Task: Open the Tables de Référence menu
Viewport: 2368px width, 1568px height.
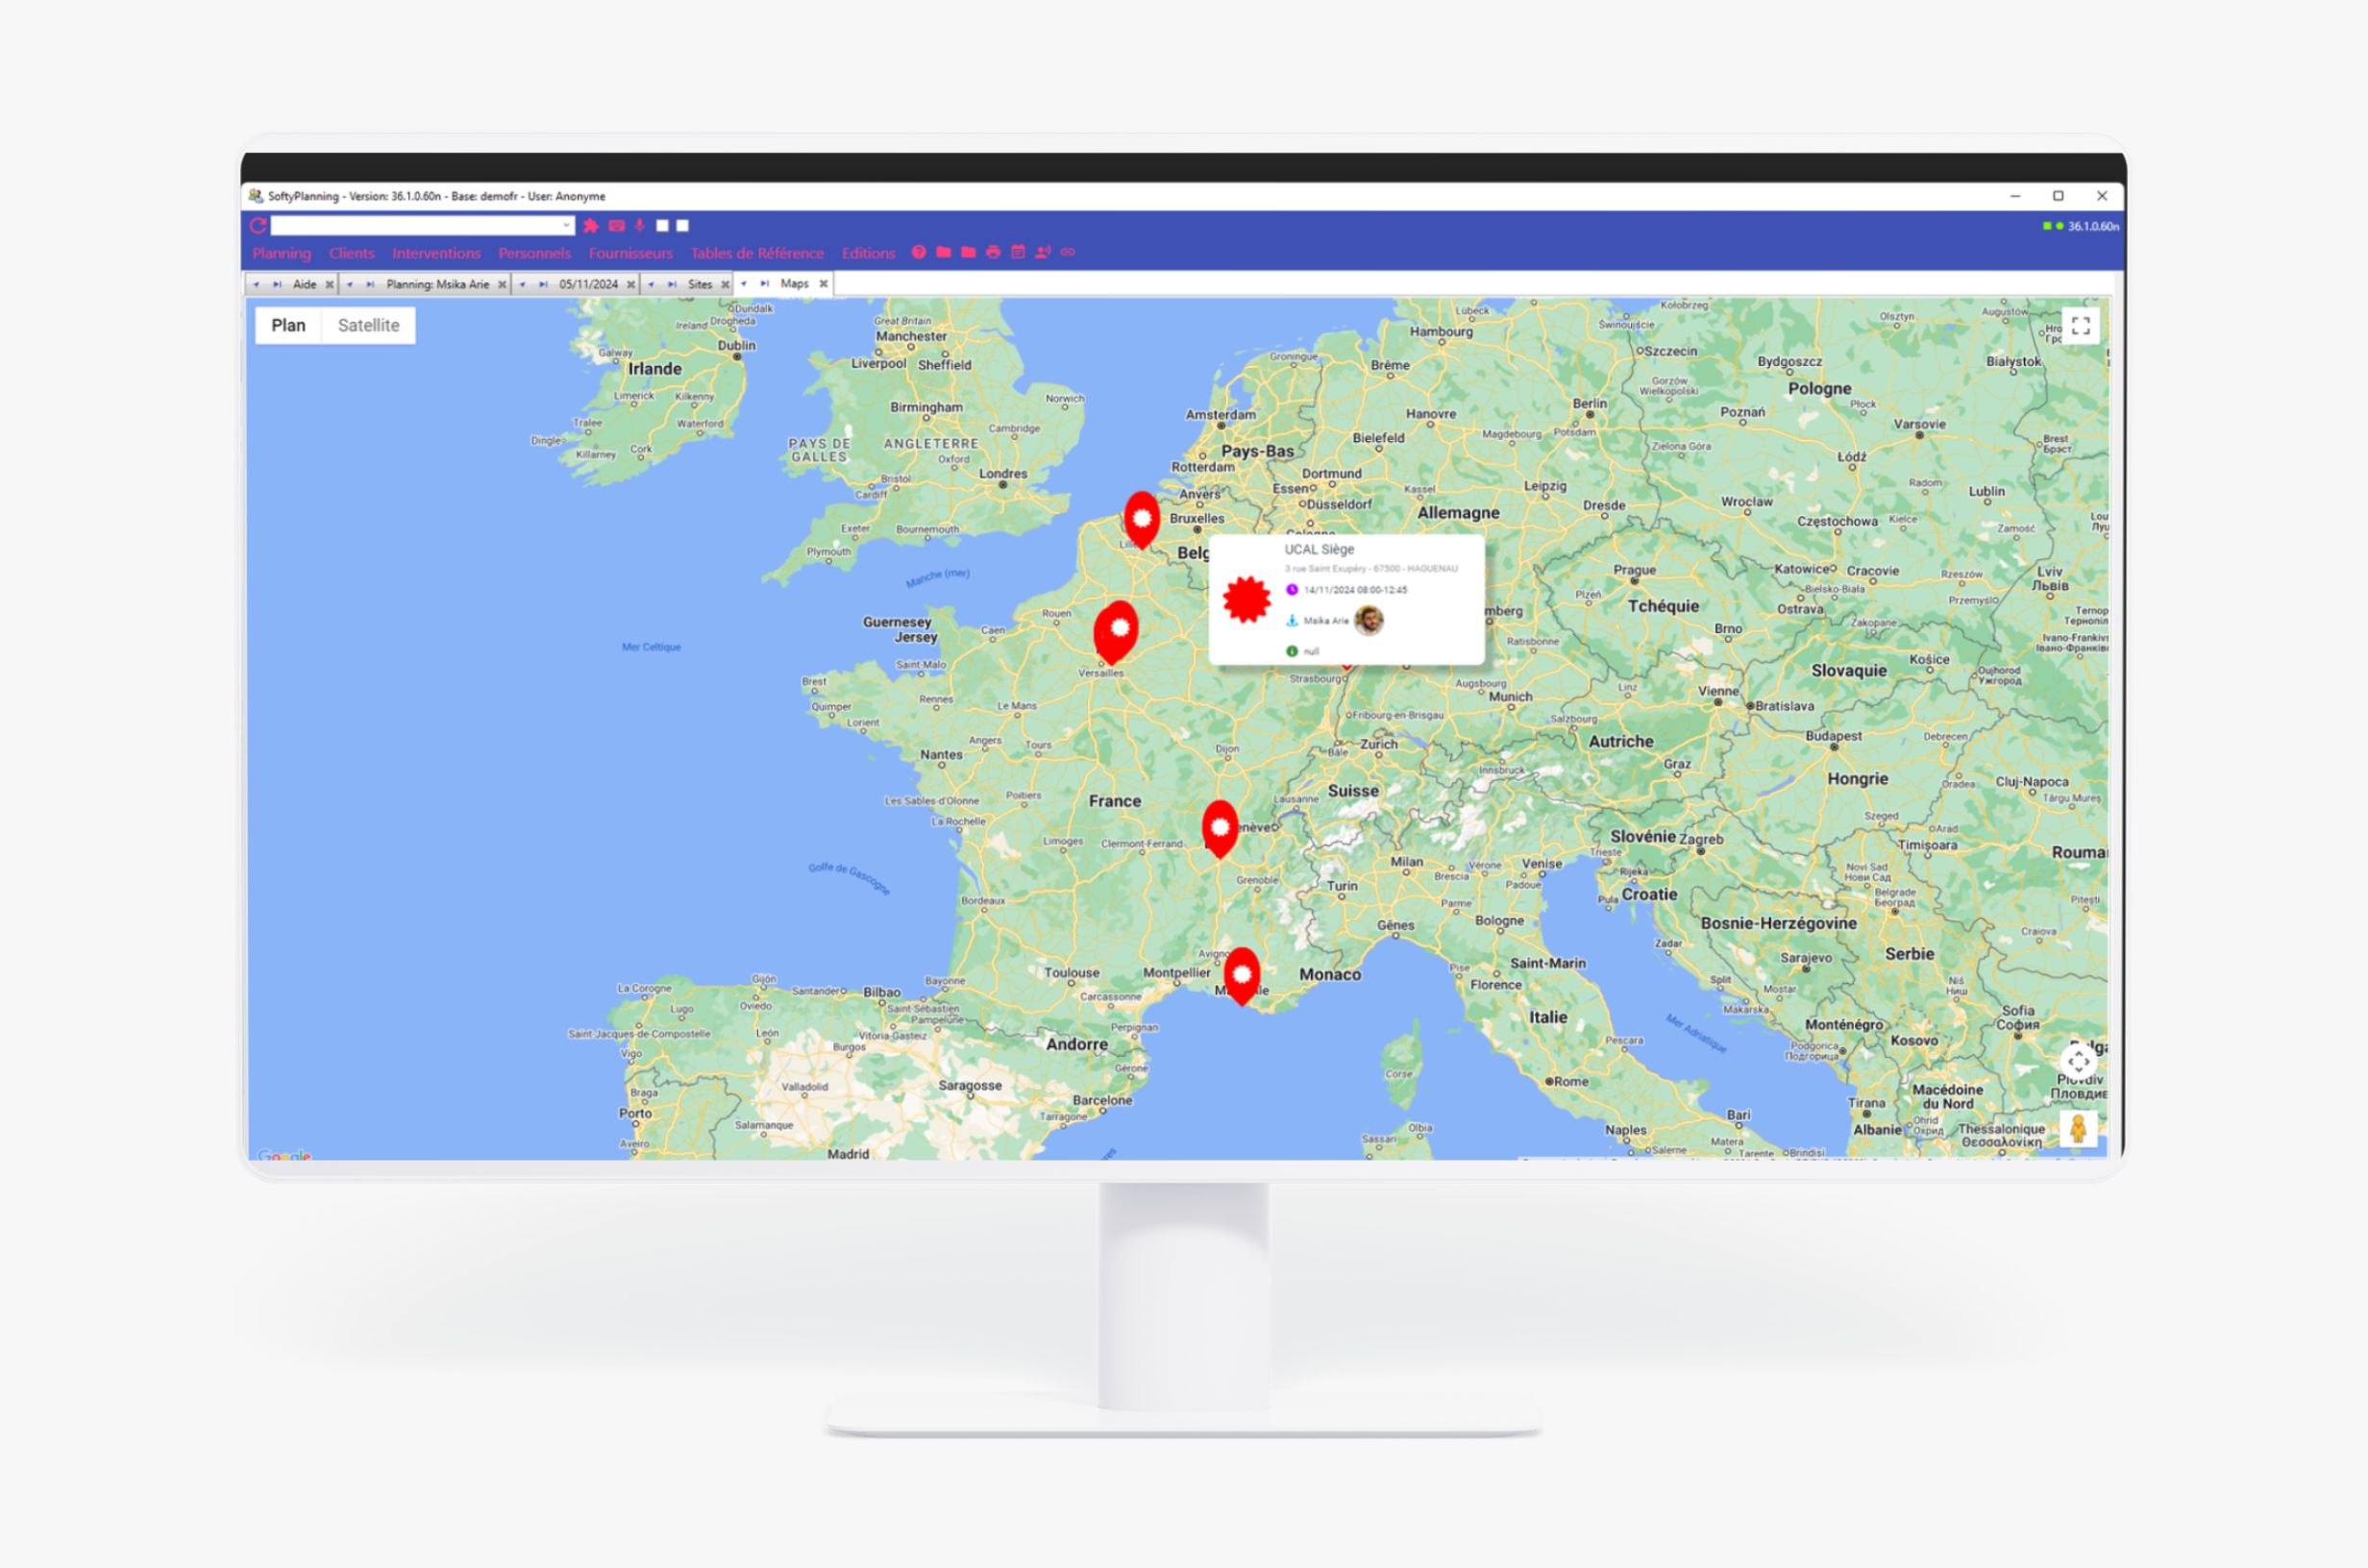Action: pyautogui.click(x=757, y=254)
